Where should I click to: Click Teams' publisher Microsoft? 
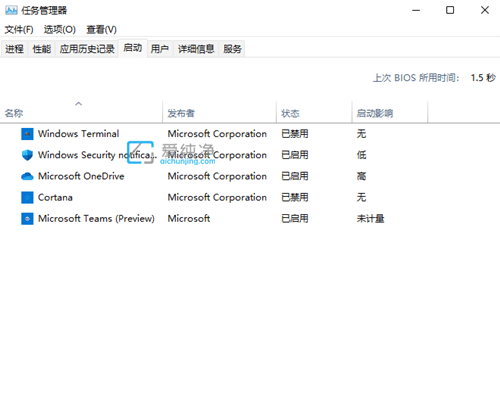tap(189, 219)
